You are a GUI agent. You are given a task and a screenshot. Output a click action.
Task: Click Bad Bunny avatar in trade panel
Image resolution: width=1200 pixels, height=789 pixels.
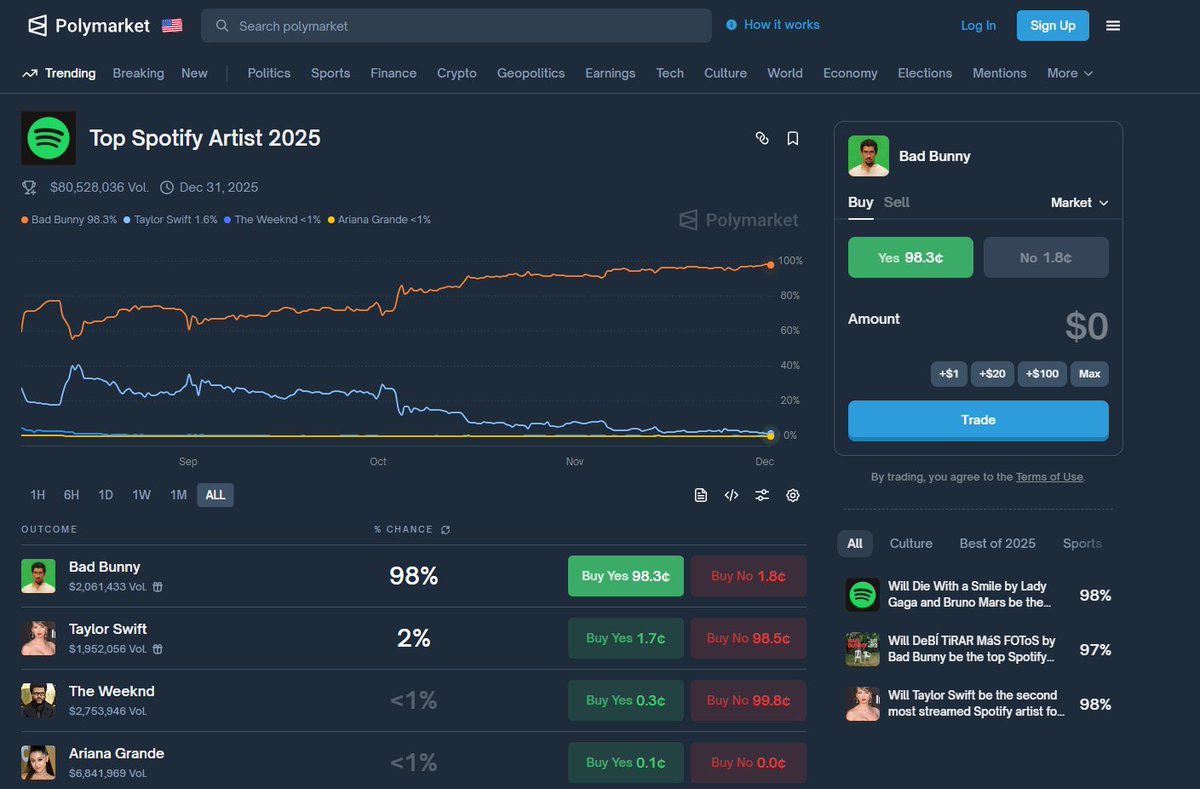click(868, 156)
